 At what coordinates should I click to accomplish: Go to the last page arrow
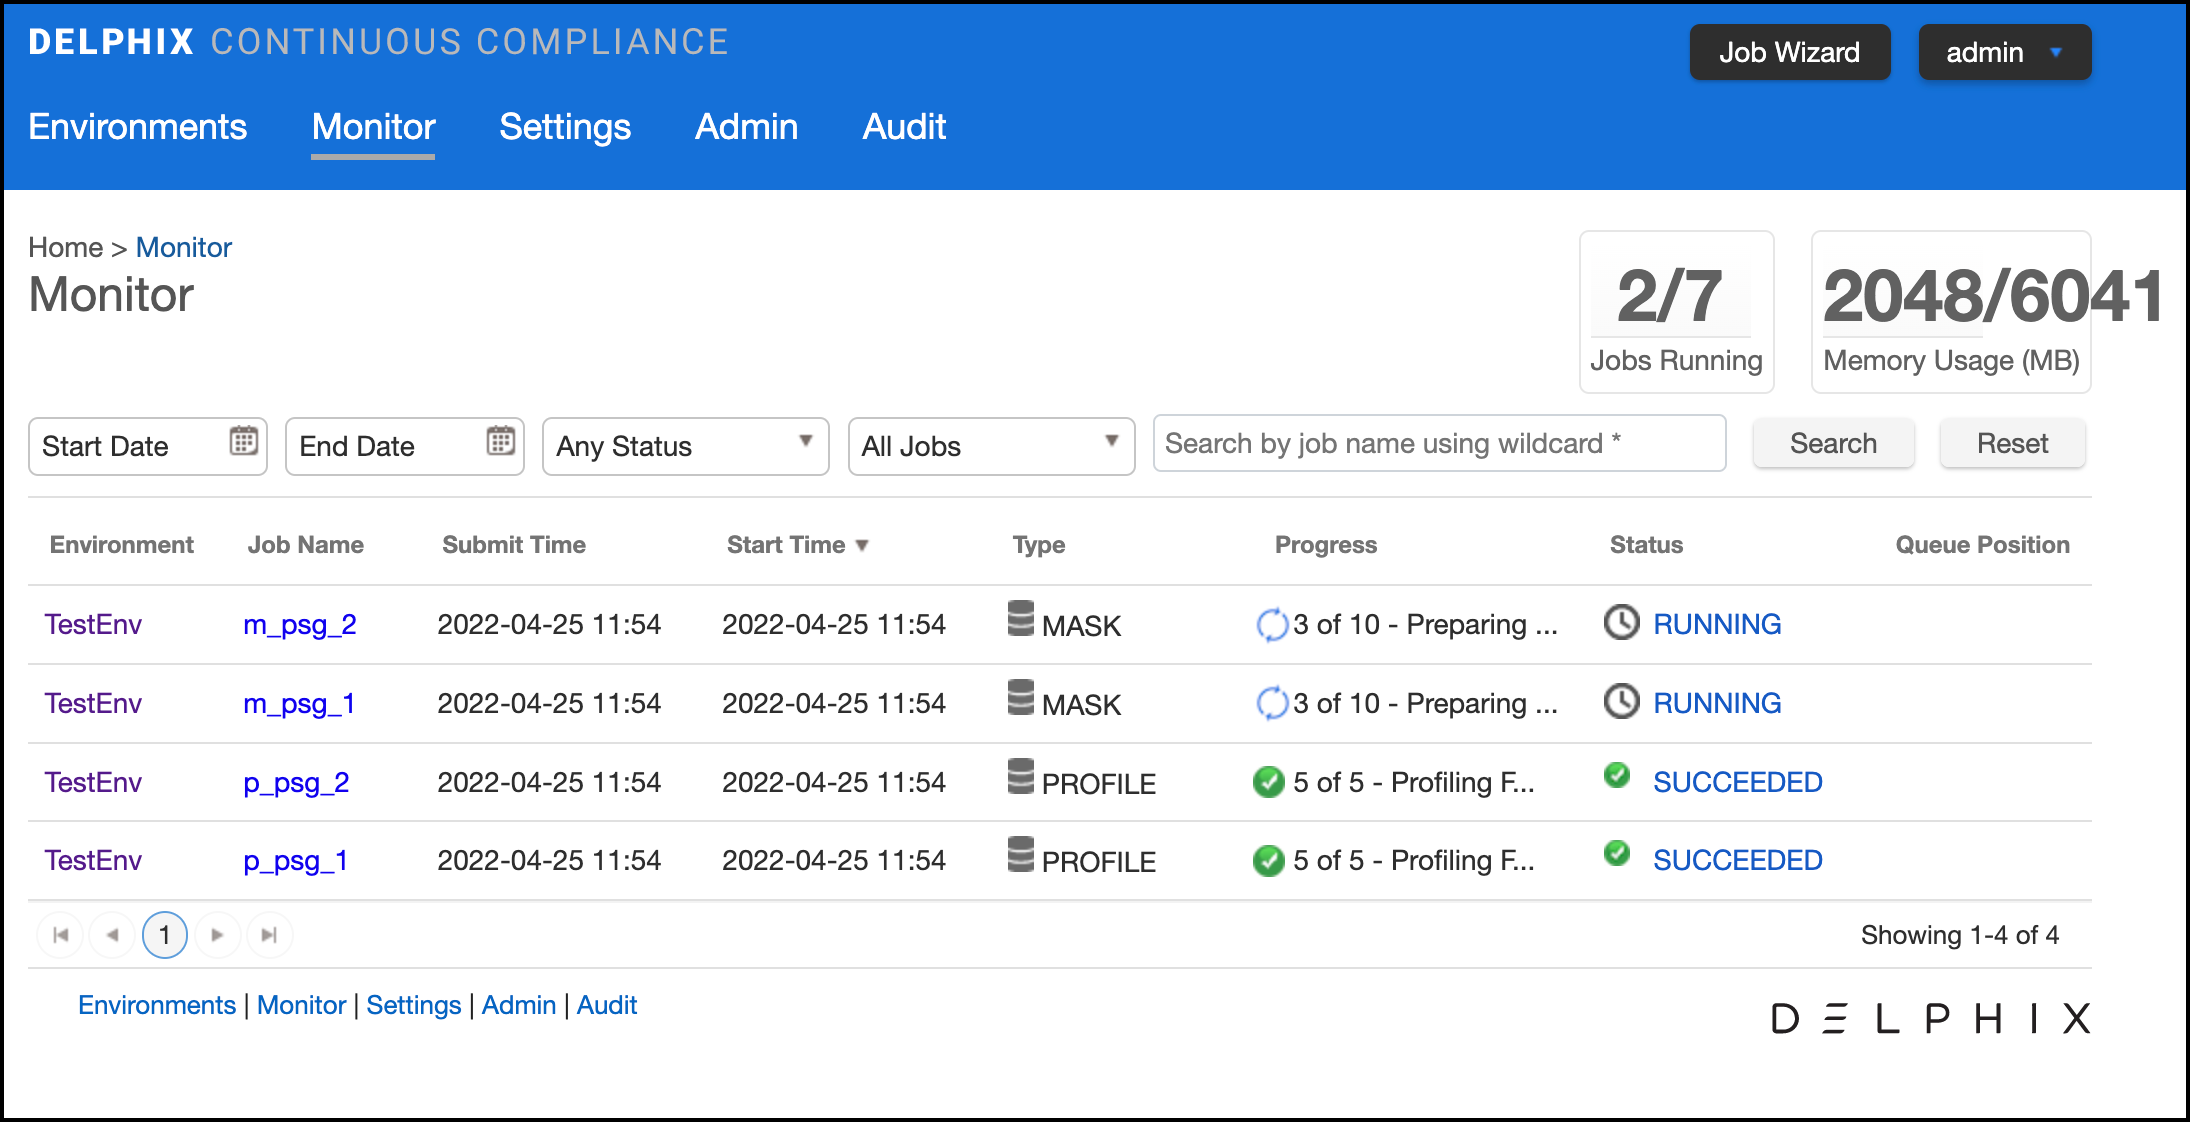(269, 935)
